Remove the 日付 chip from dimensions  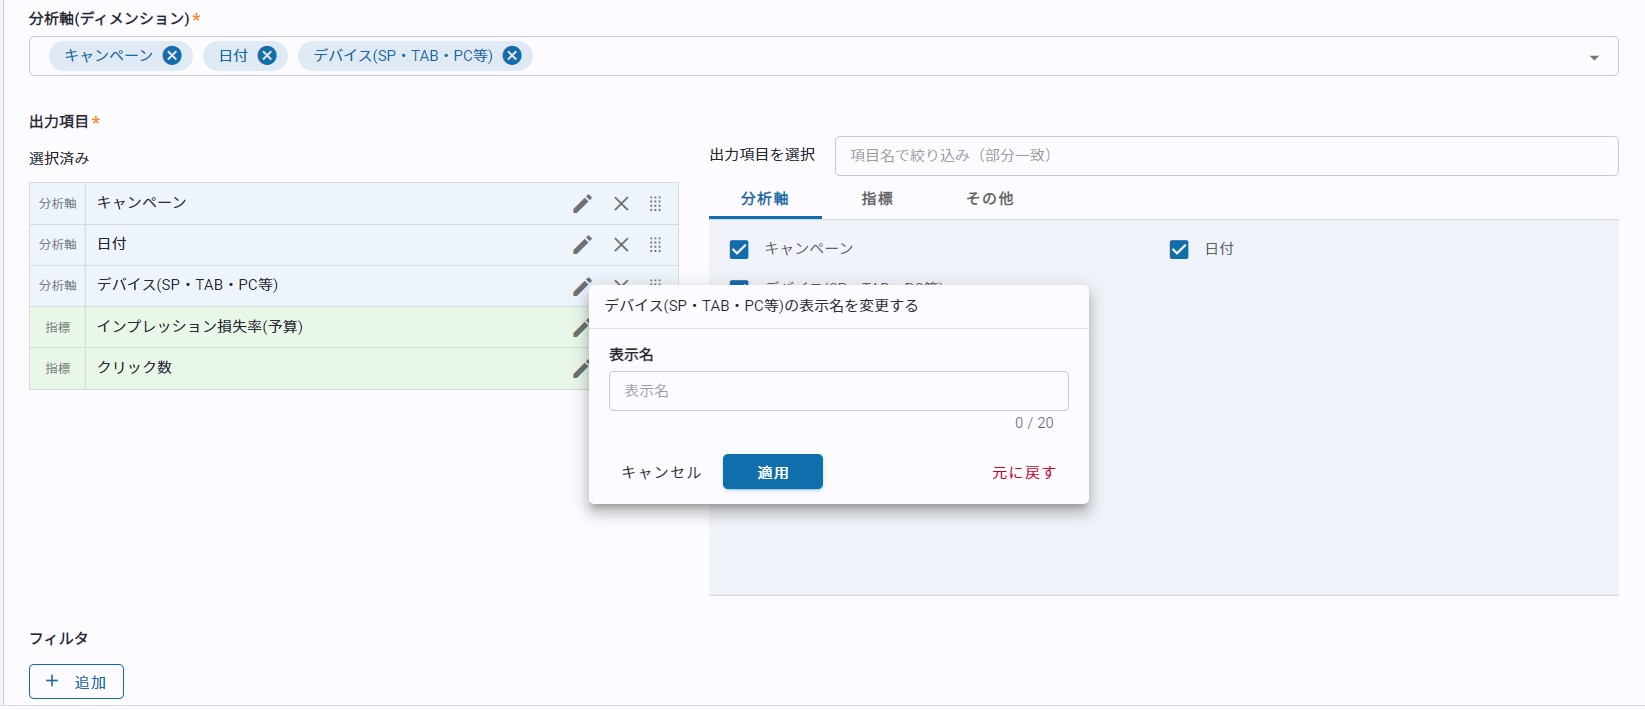267,56
